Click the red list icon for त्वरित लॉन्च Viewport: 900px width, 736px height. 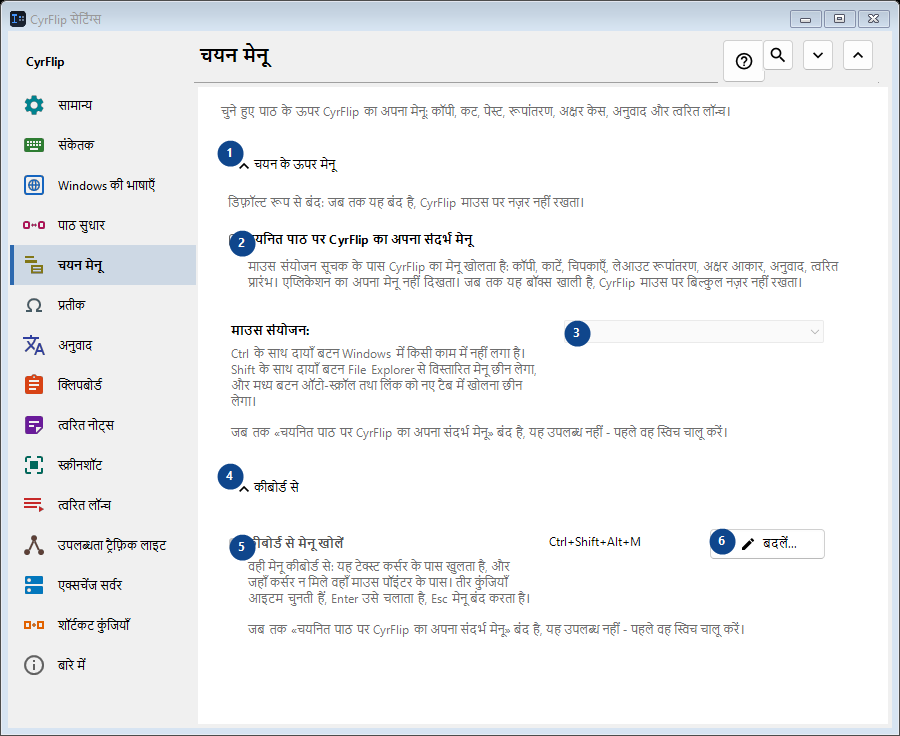[34, 505]
